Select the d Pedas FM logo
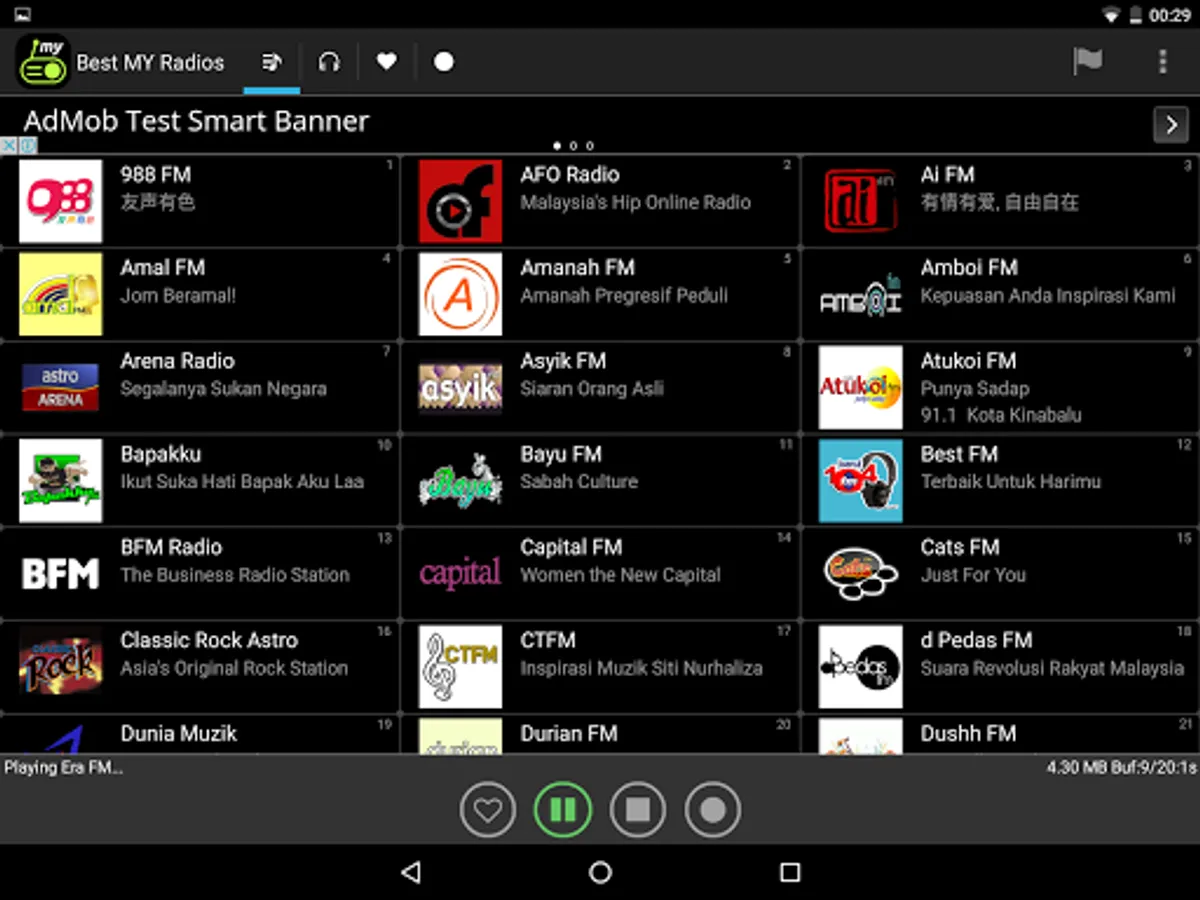 (x=860, y=666)
